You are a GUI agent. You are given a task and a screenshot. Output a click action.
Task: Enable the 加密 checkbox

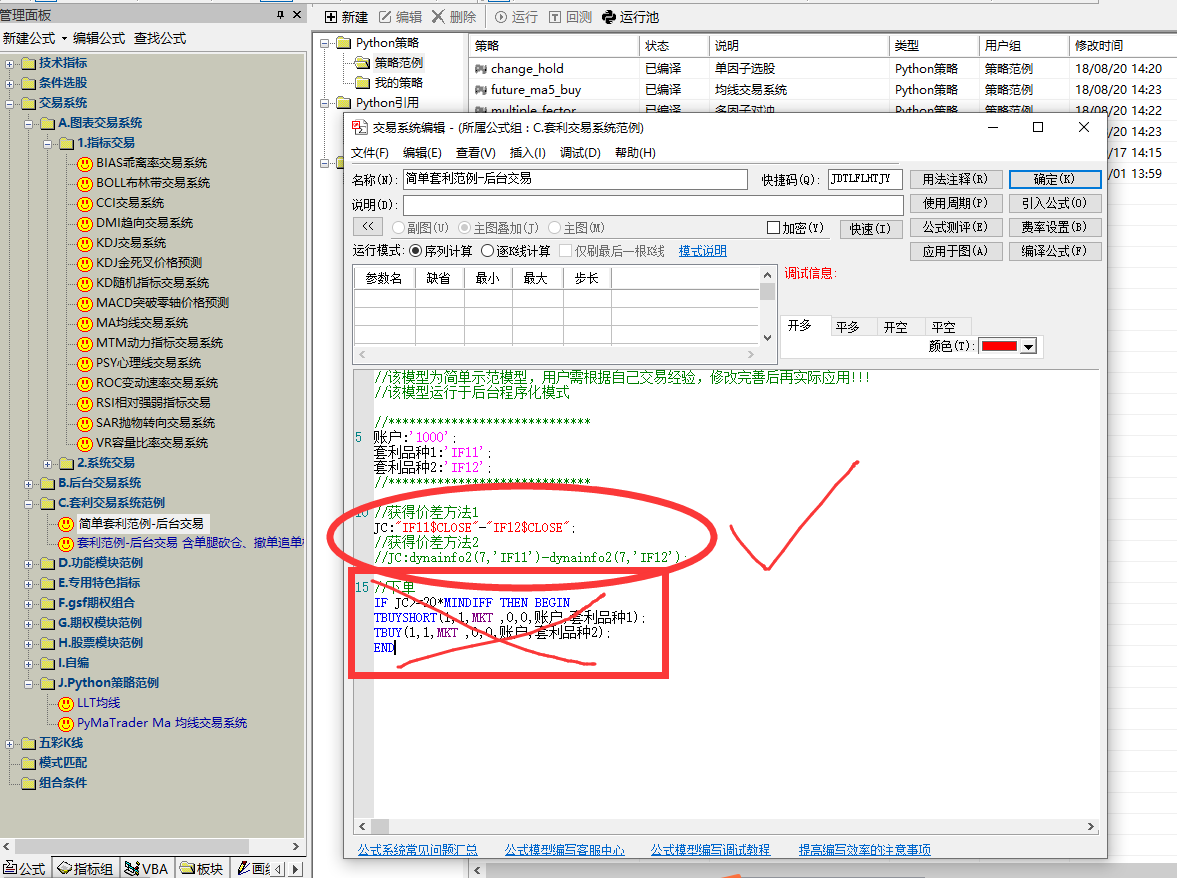tap(773, 228)
